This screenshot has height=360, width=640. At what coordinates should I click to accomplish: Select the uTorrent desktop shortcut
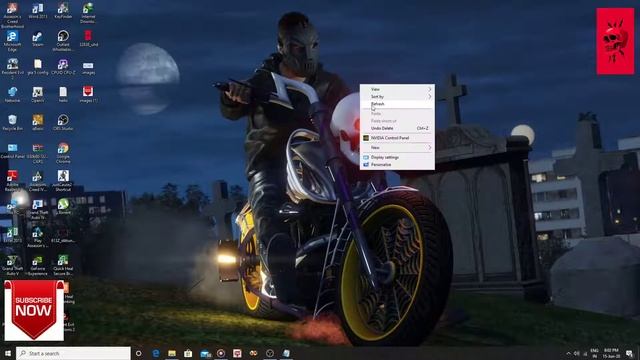[x=63, y=207]
